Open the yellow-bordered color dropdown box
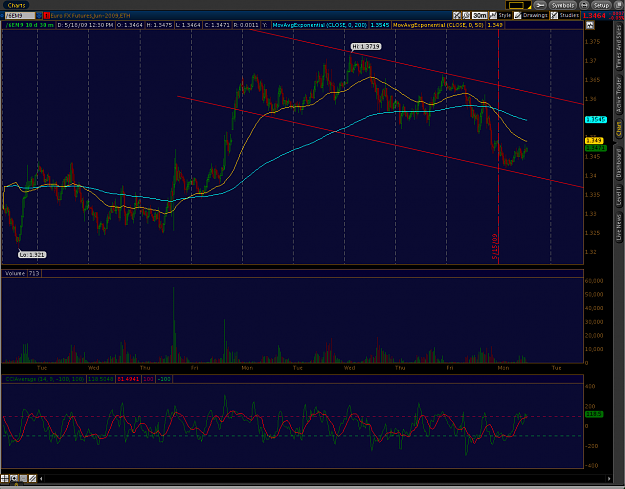This screenshot has width=625, height=489. (518, 5)
